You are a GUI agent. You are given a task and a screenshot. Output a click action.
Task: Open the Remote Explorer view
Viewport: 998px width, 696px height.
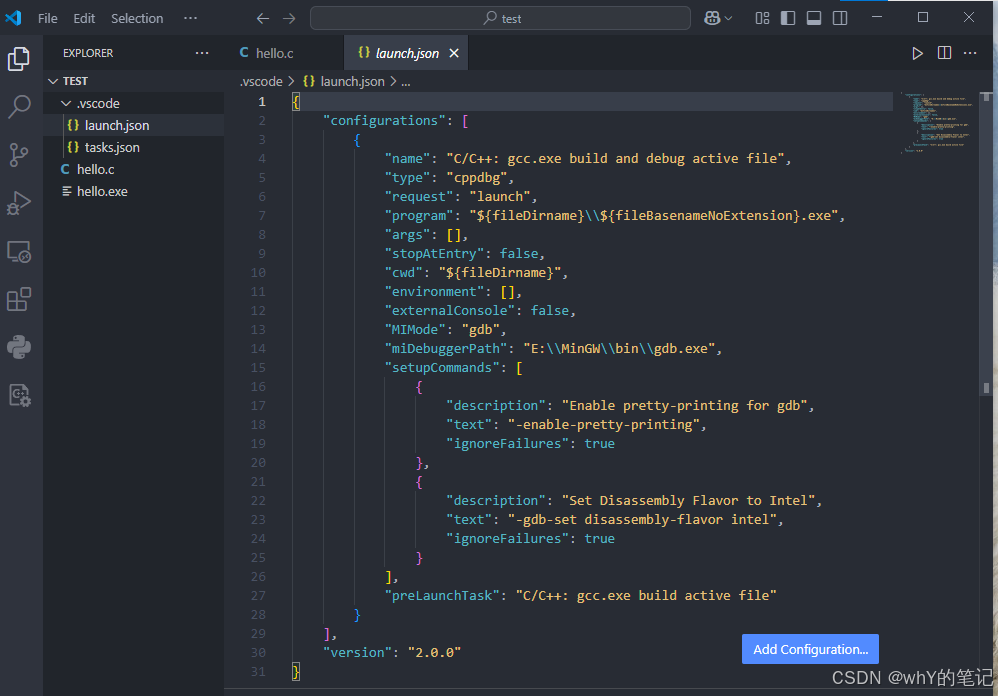click(x=18, y=252)
